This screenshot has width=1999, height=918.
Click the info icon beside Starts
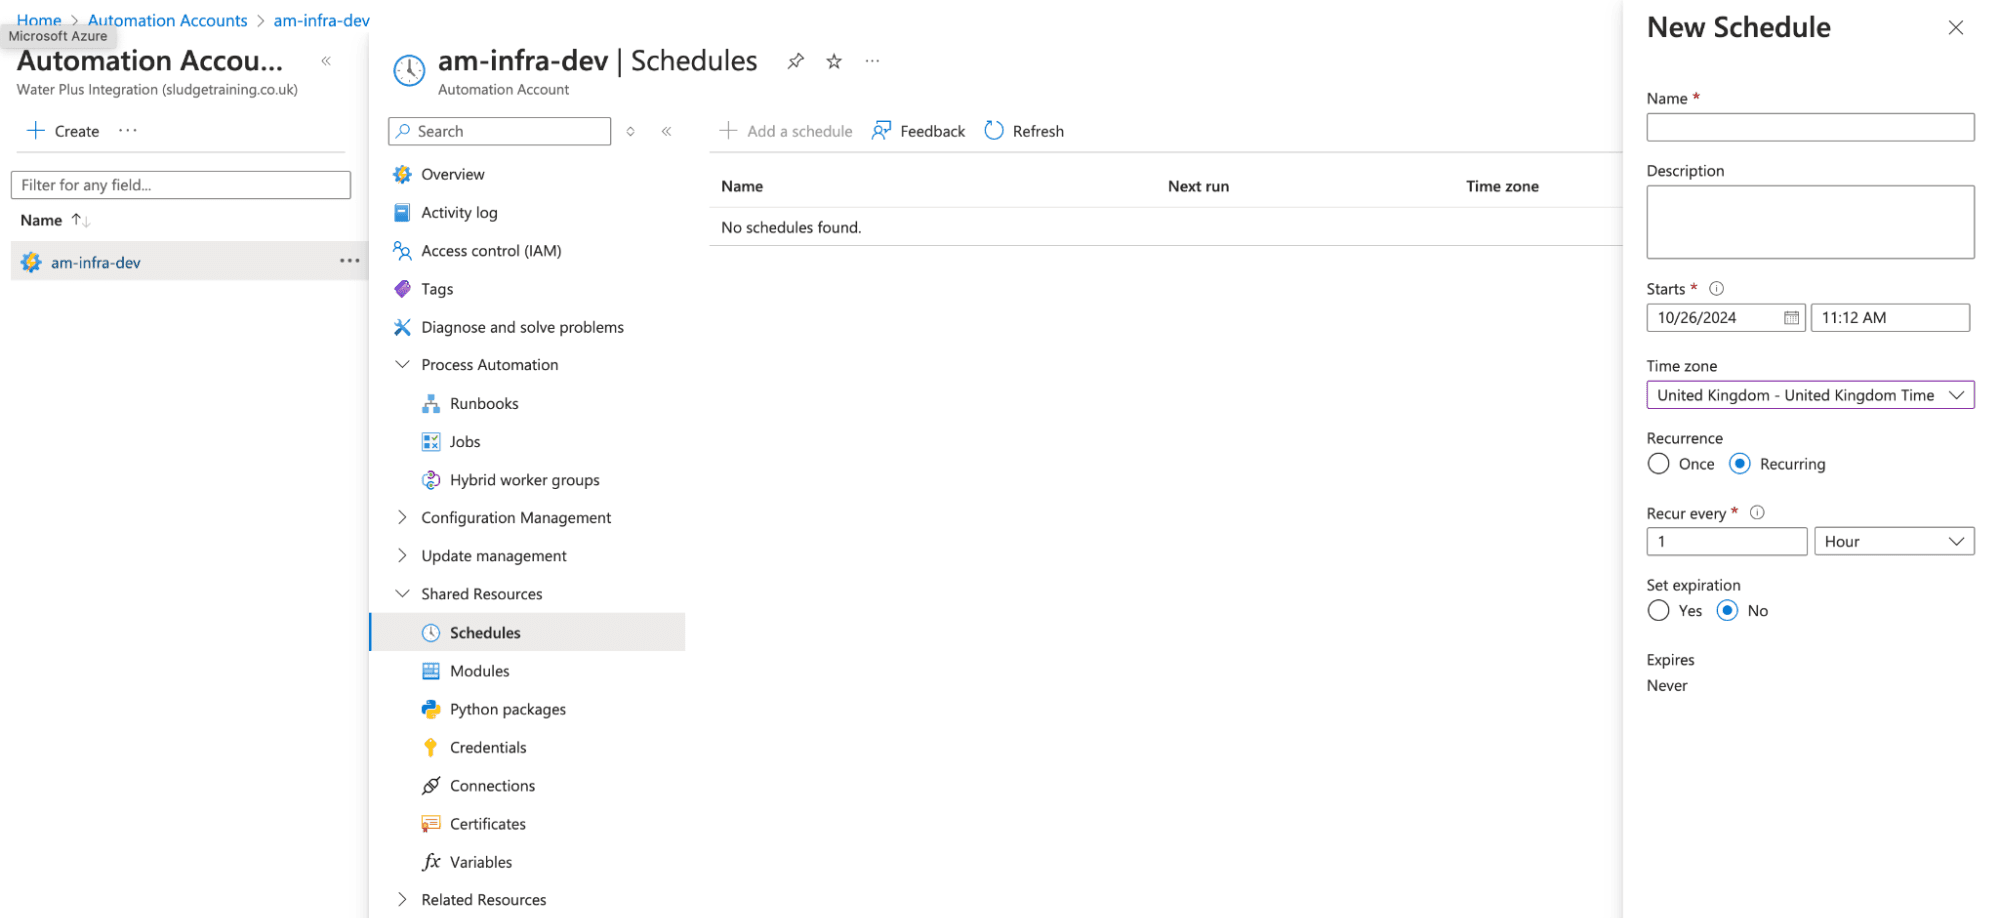[1716, 289]
